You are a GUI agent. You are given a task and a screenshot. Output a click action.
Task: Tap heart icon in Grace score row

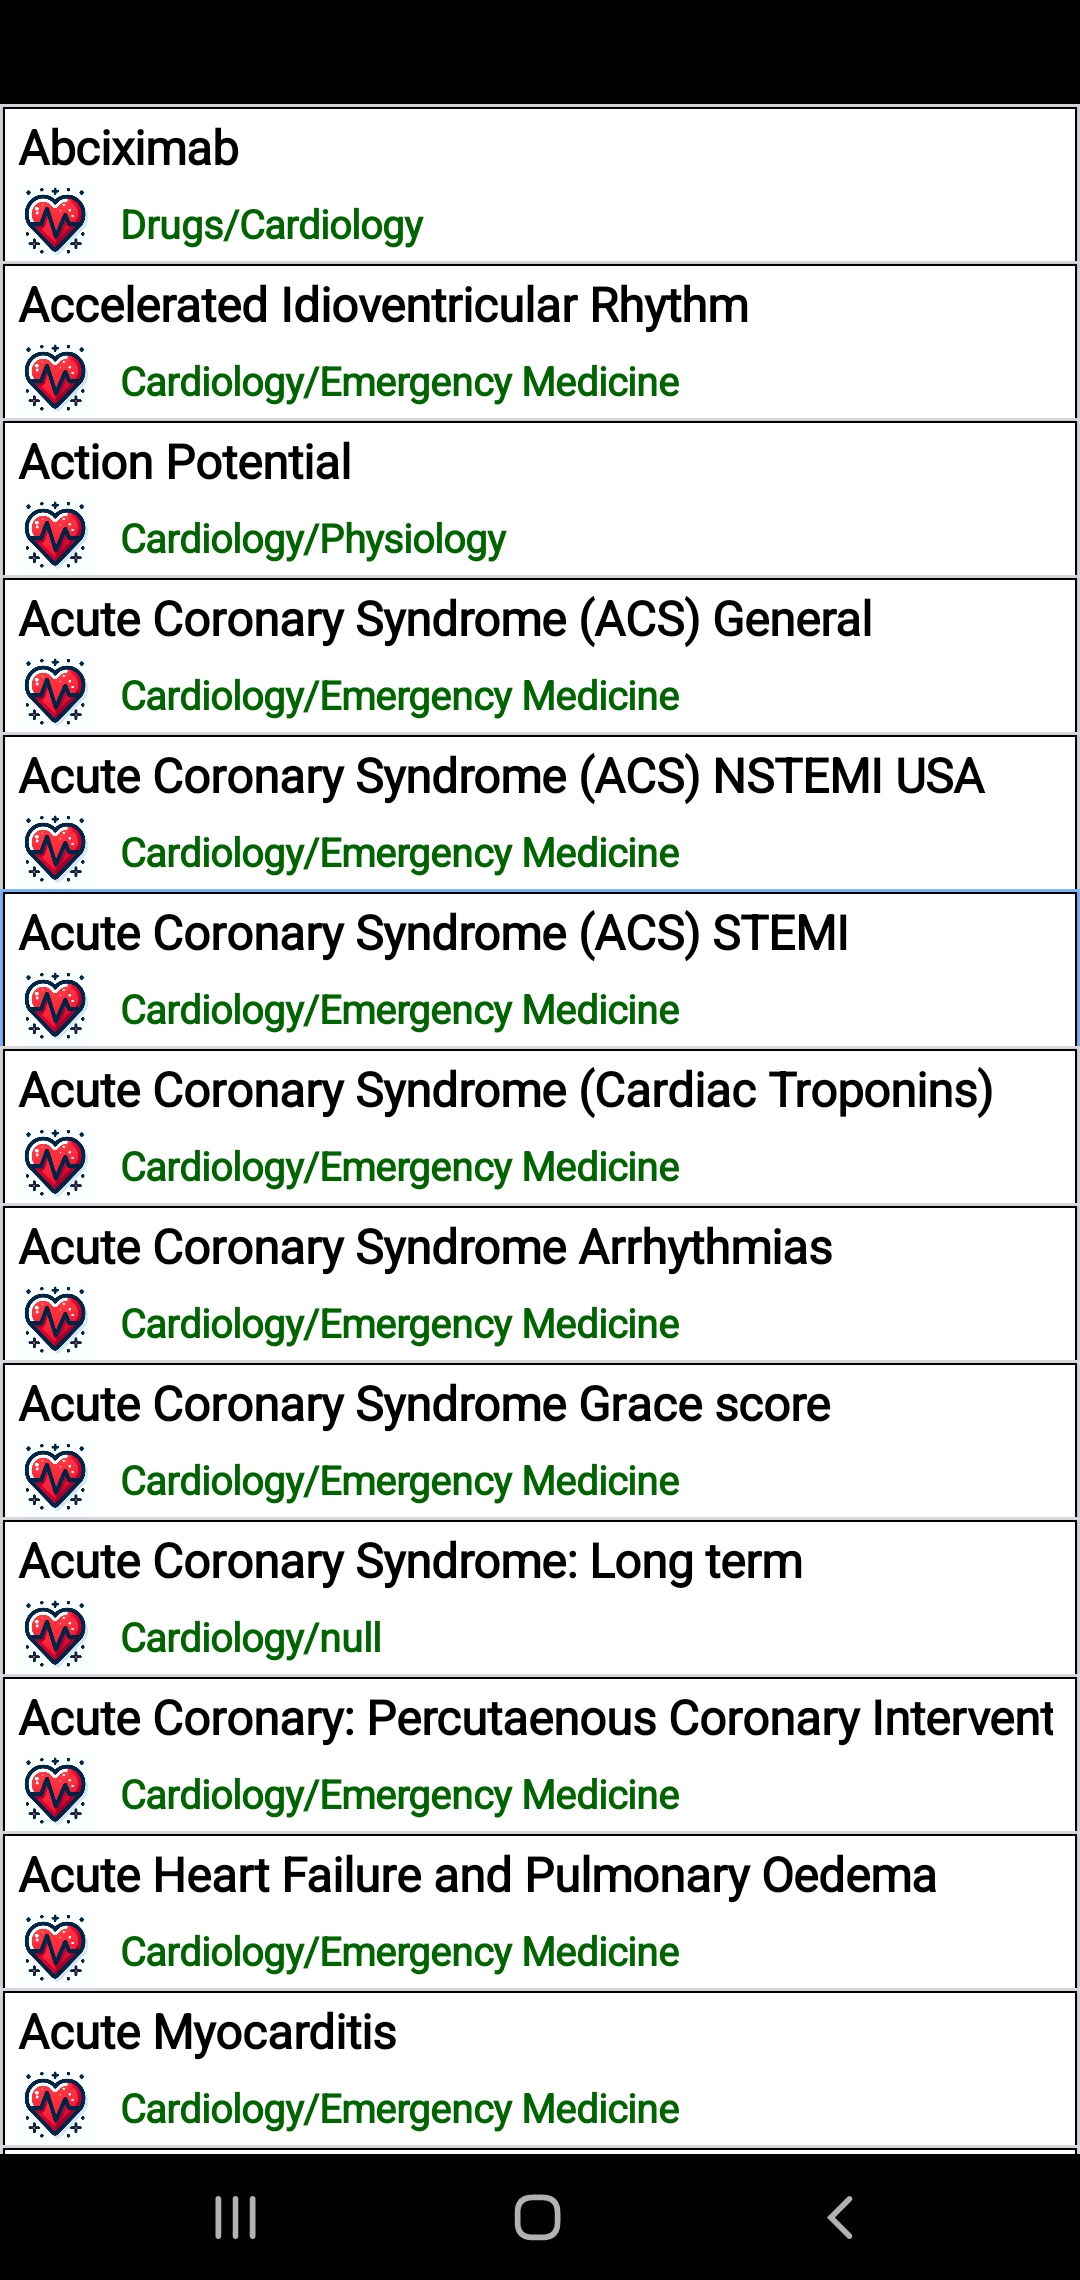[56, 1478]
